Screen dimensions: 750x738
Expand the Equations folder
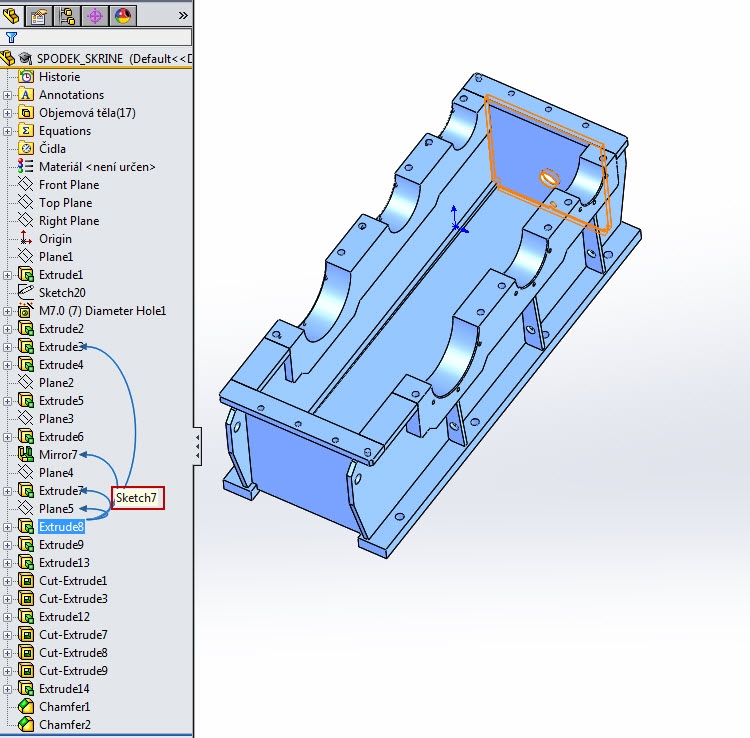pos(7,131)
